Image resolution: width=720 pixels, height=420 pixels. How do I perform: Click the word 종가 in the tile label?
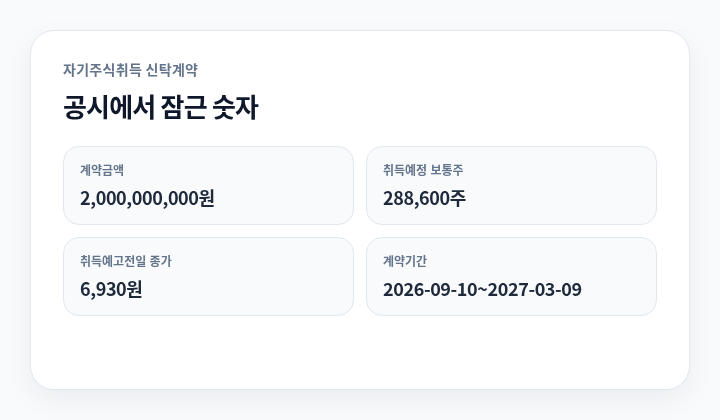click(161, 261)
